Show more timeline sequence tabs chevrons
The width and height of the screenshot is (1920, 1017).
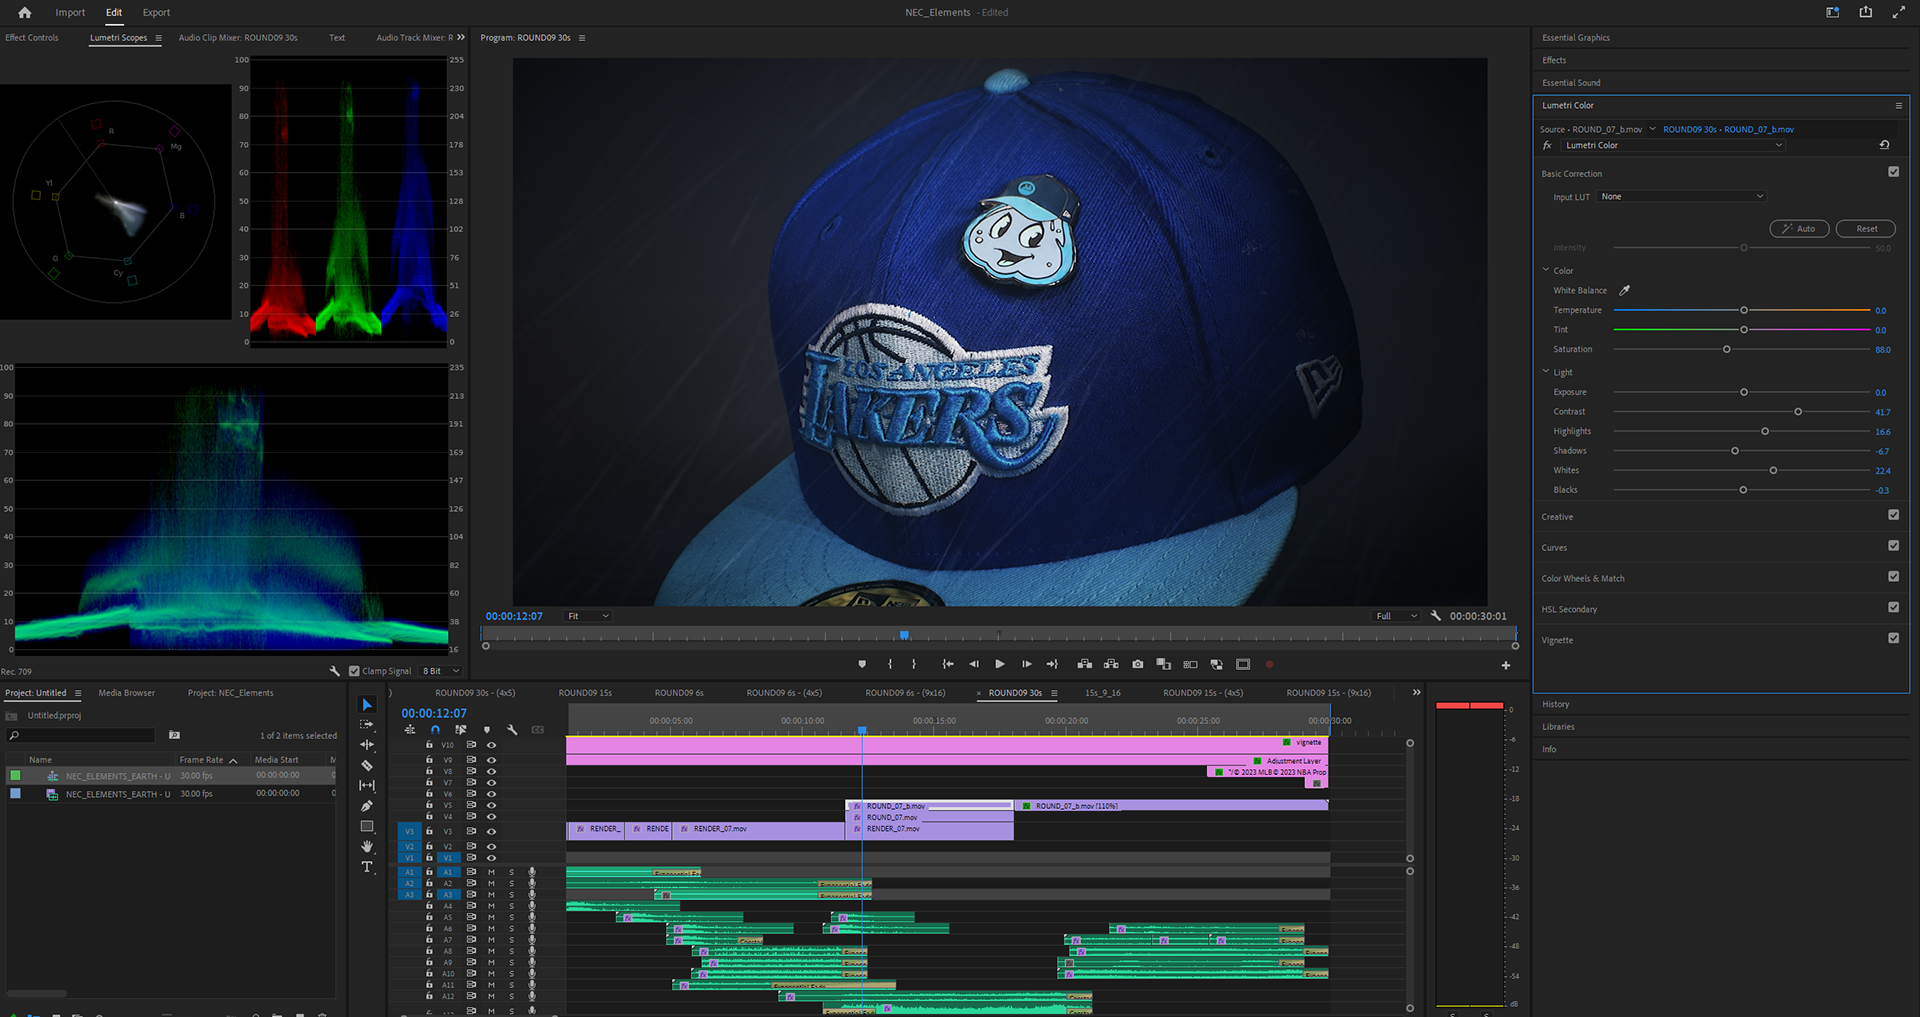pos(1416,692)
